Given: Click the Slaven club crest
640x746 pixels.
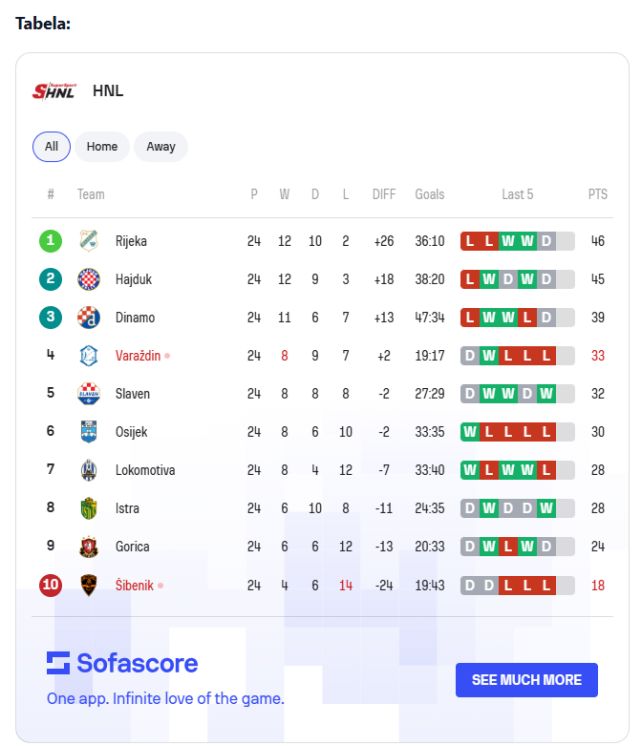Looking at the screenshot, I should coord(88,393).
